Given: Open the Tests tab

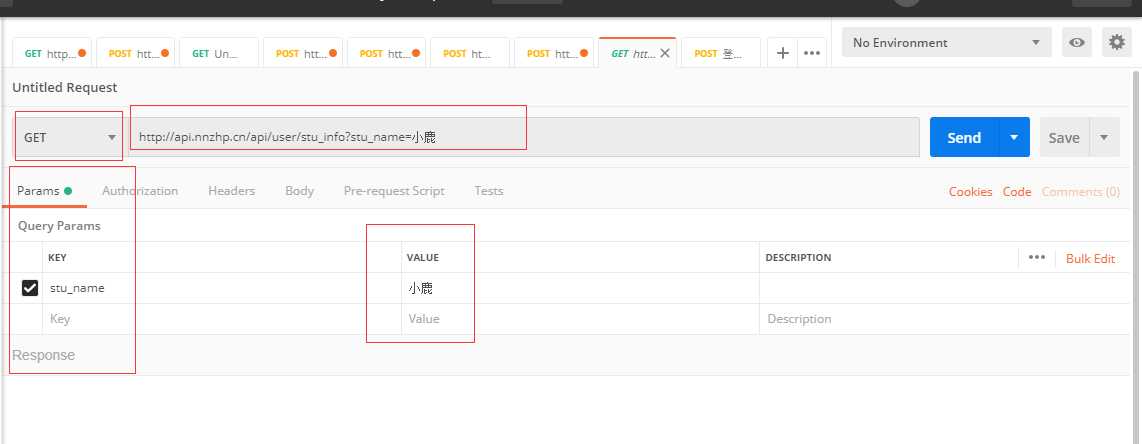Looking at the screenshot, I should (489, 191).
